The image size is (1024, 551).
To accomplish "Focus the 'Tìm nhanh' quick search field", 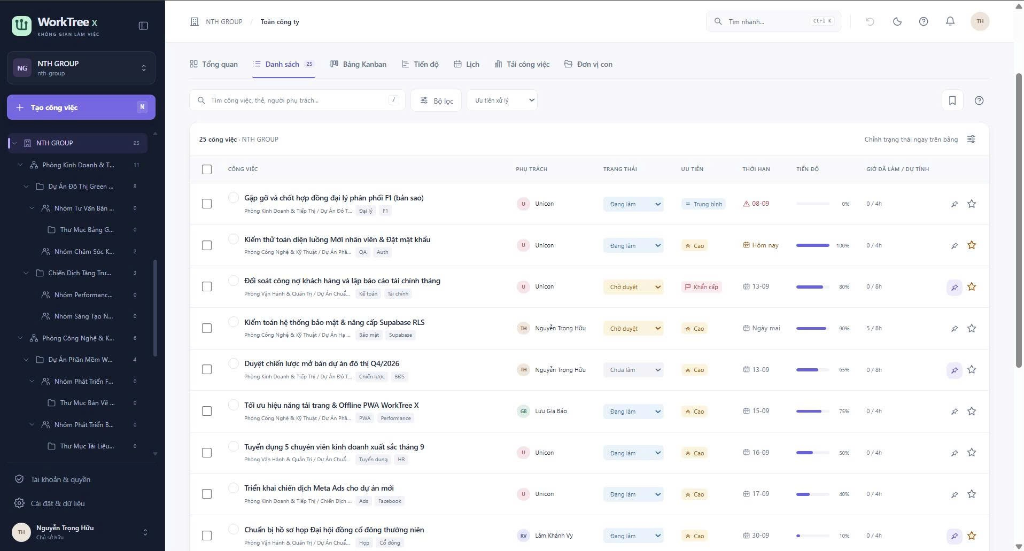I will 774,22.
